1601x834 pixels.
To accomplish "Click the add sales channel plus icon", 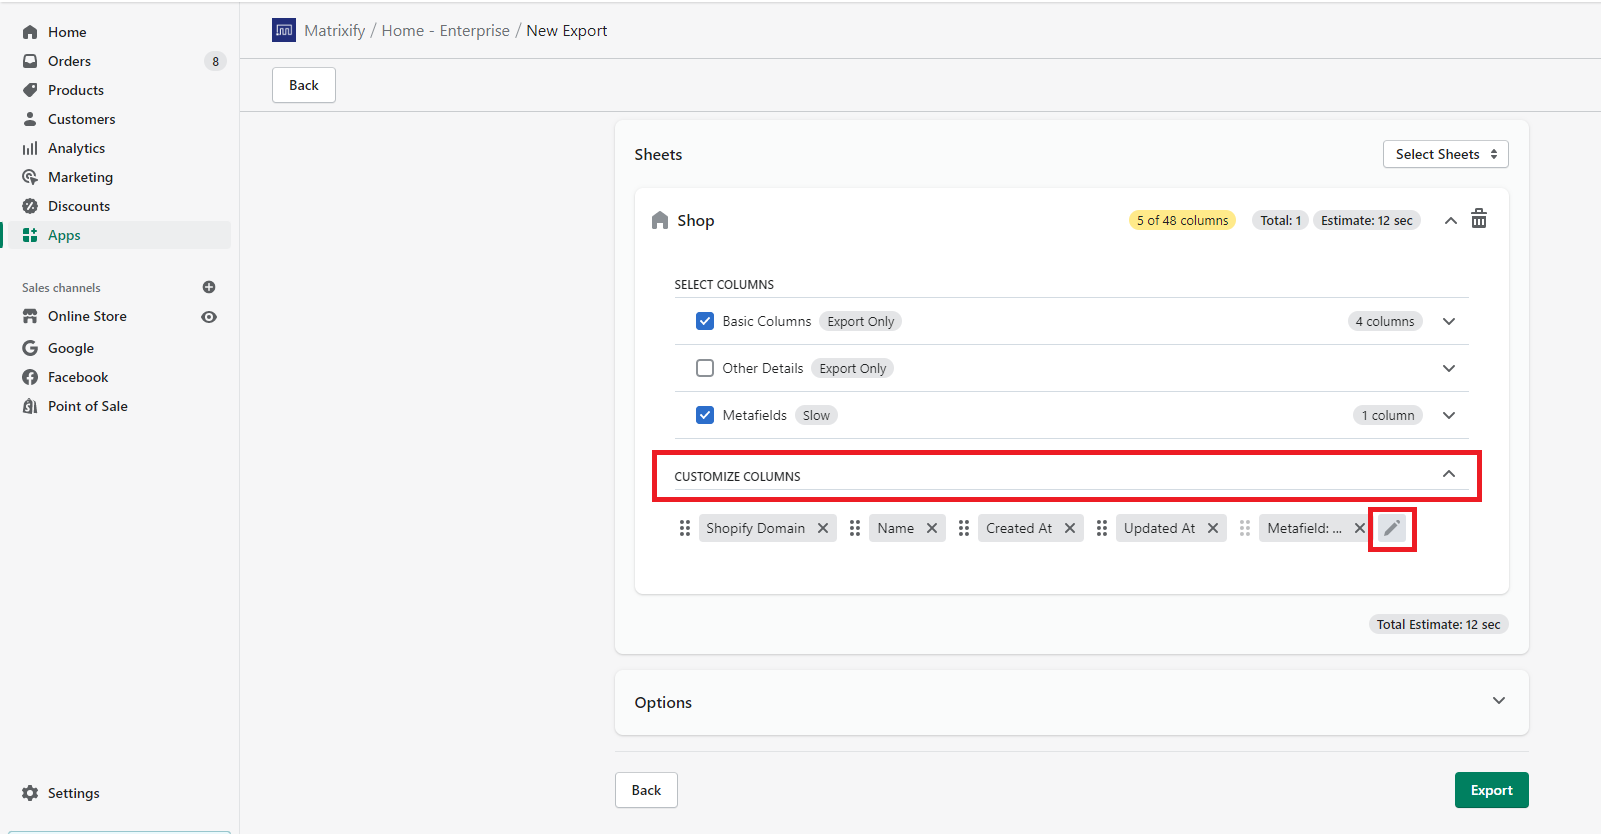I will point(209,287).
